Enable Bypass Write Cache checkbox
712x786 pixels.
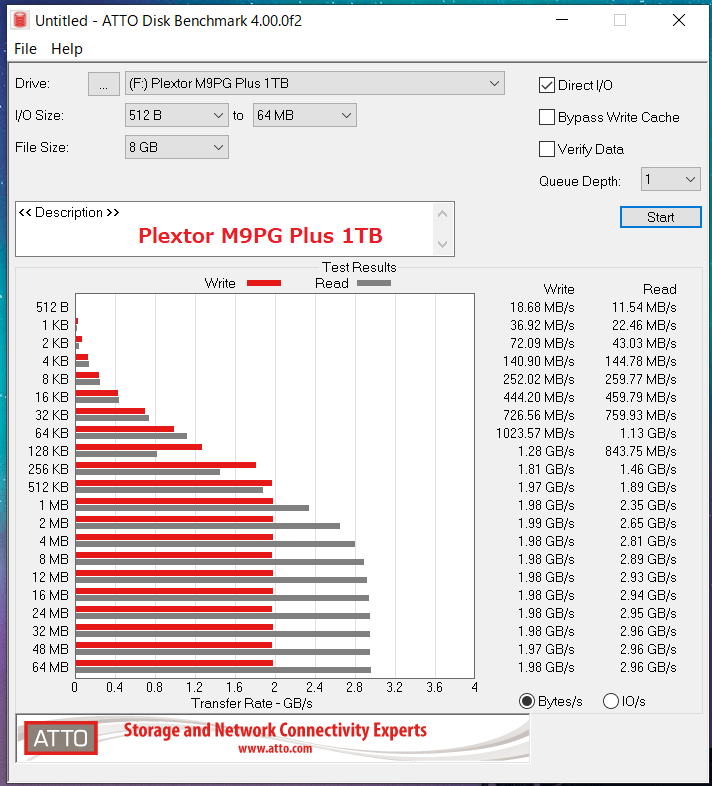coord(547,117)
